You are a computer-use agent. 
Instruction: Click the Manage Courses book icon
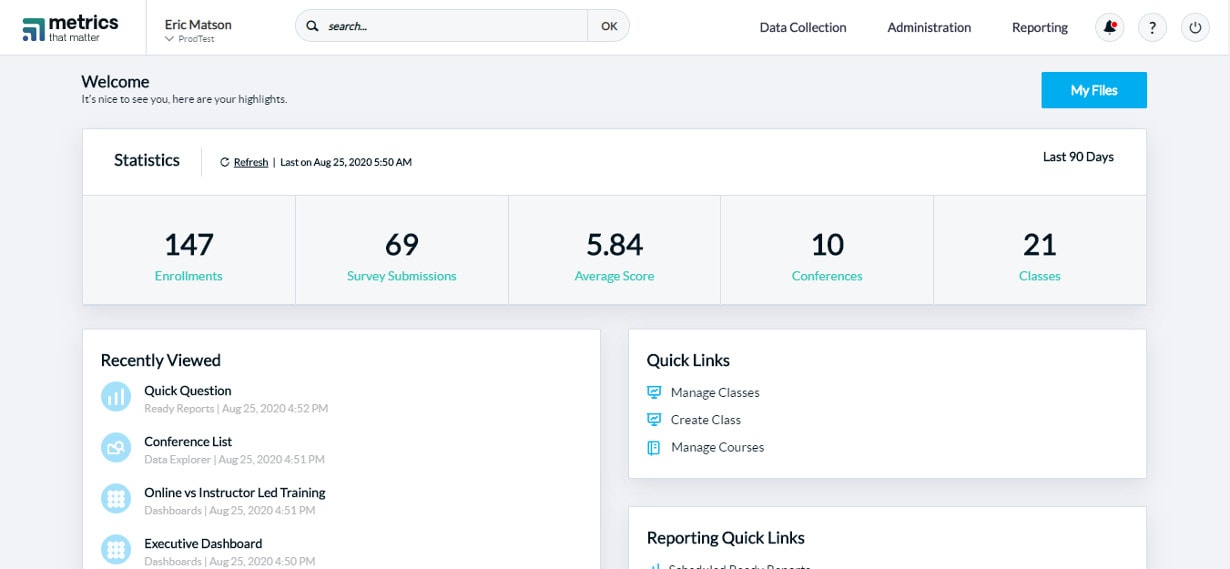point(654,448)
